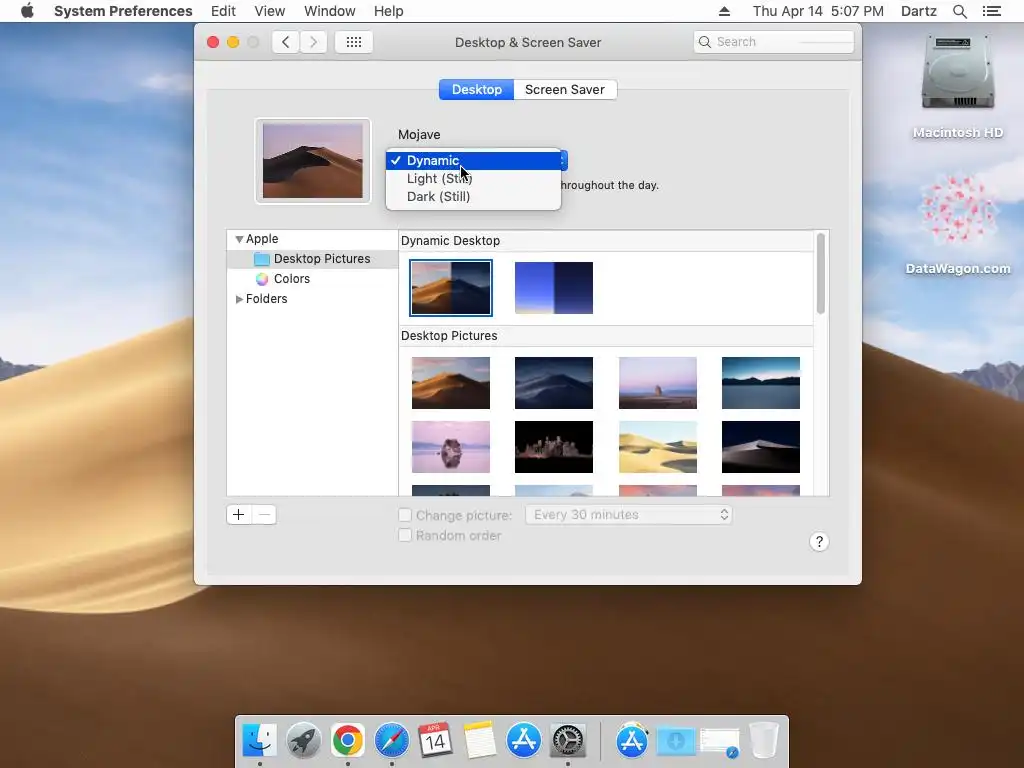
Task: Open the minimized window thumbnail in the Dock
Action: 720,742
